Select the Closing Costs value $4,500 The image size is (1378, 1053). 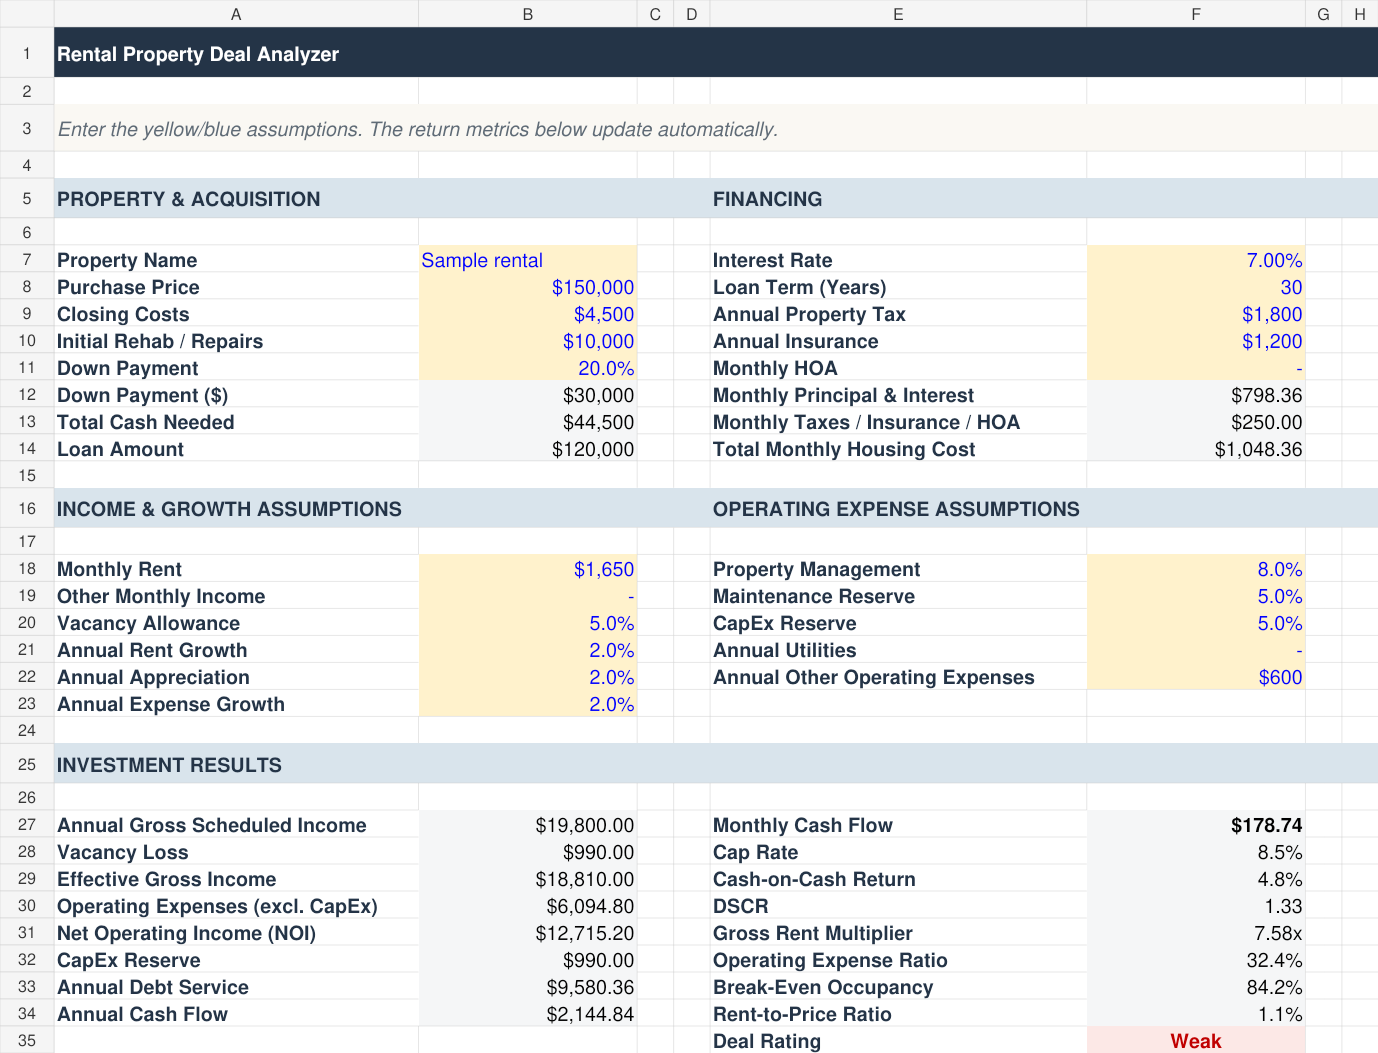point(527,314)
